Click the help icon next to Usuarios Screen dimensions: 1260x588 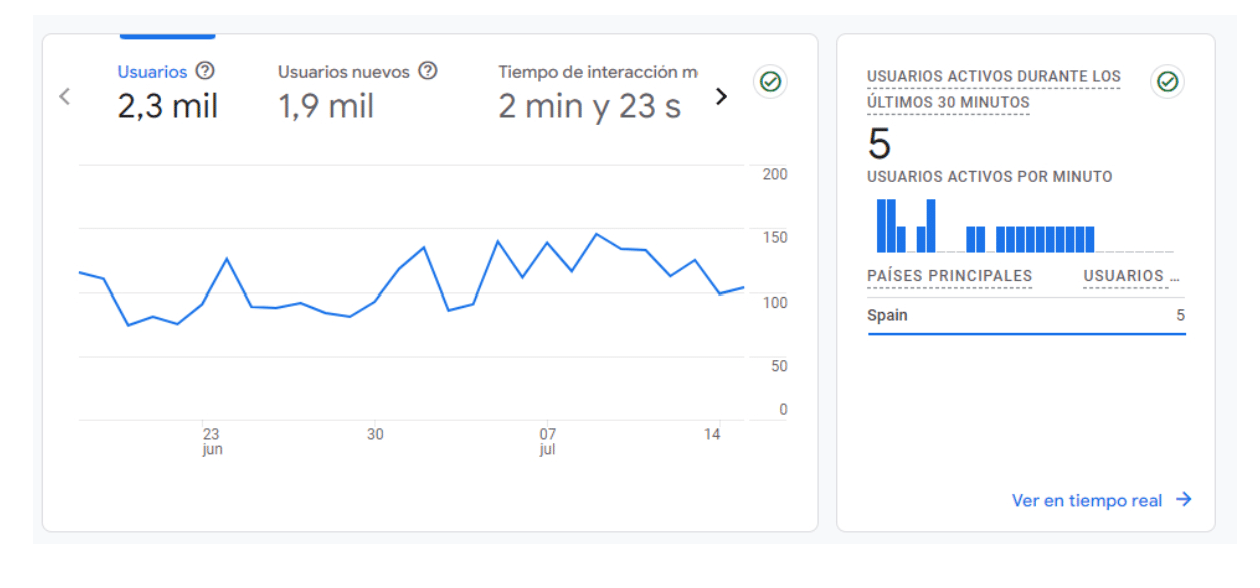pyautogui.click(x=205, y=71)
